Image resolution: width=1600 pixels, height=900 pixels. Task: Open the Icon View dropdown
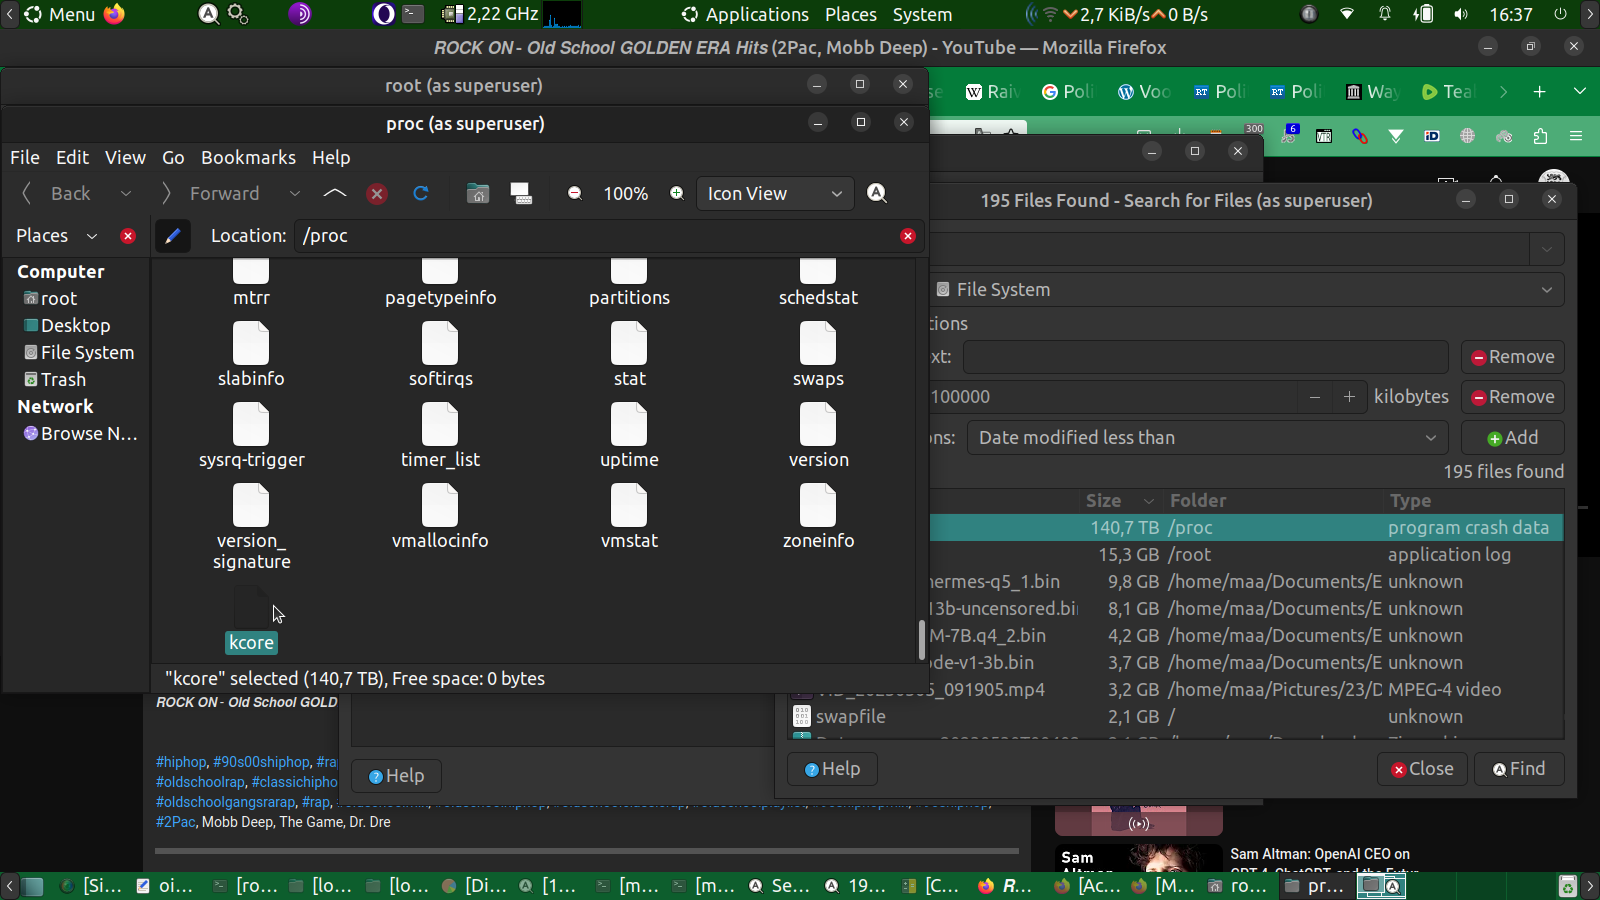(776, 194)
